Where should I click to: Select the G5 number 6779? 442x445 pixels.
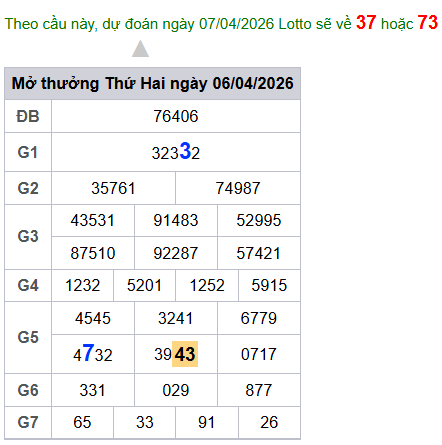coord(259,318)
